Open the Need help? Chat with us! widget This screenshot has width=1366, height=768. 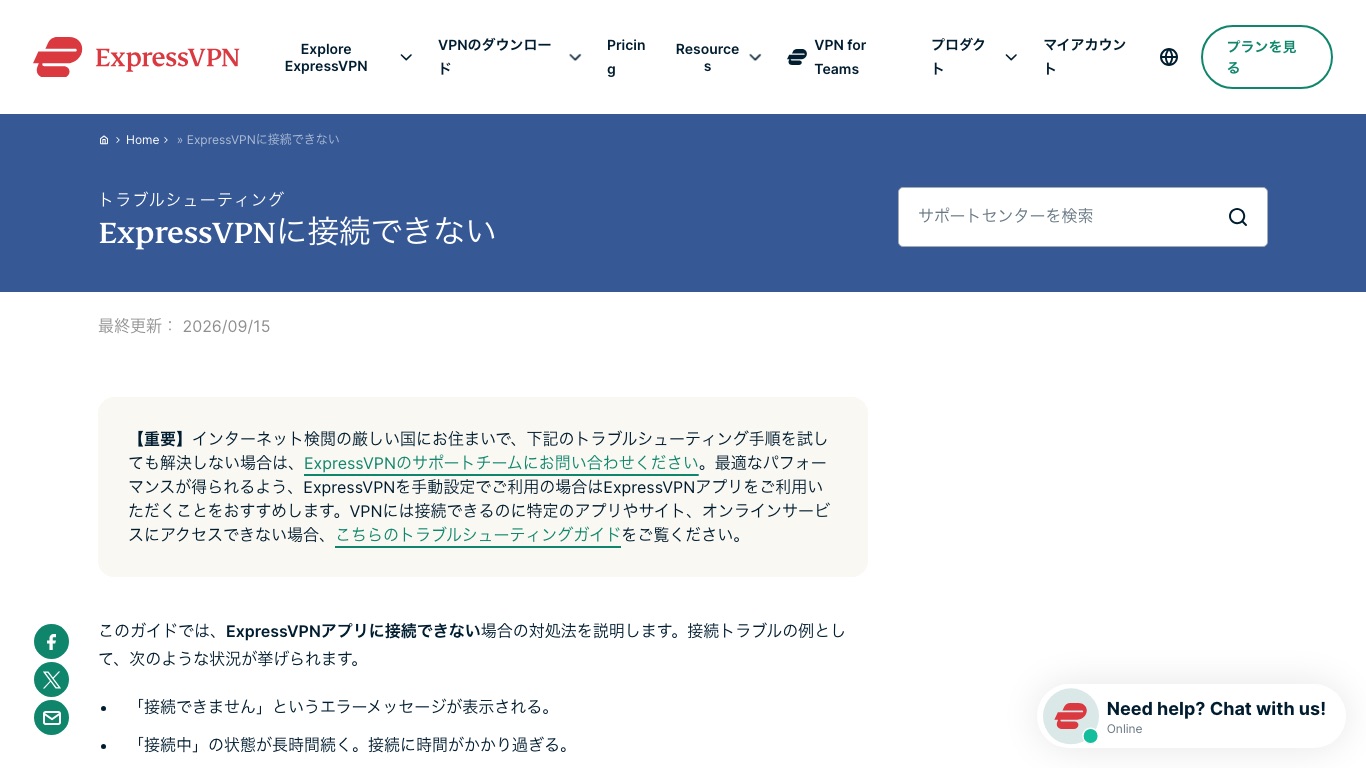1191,716
